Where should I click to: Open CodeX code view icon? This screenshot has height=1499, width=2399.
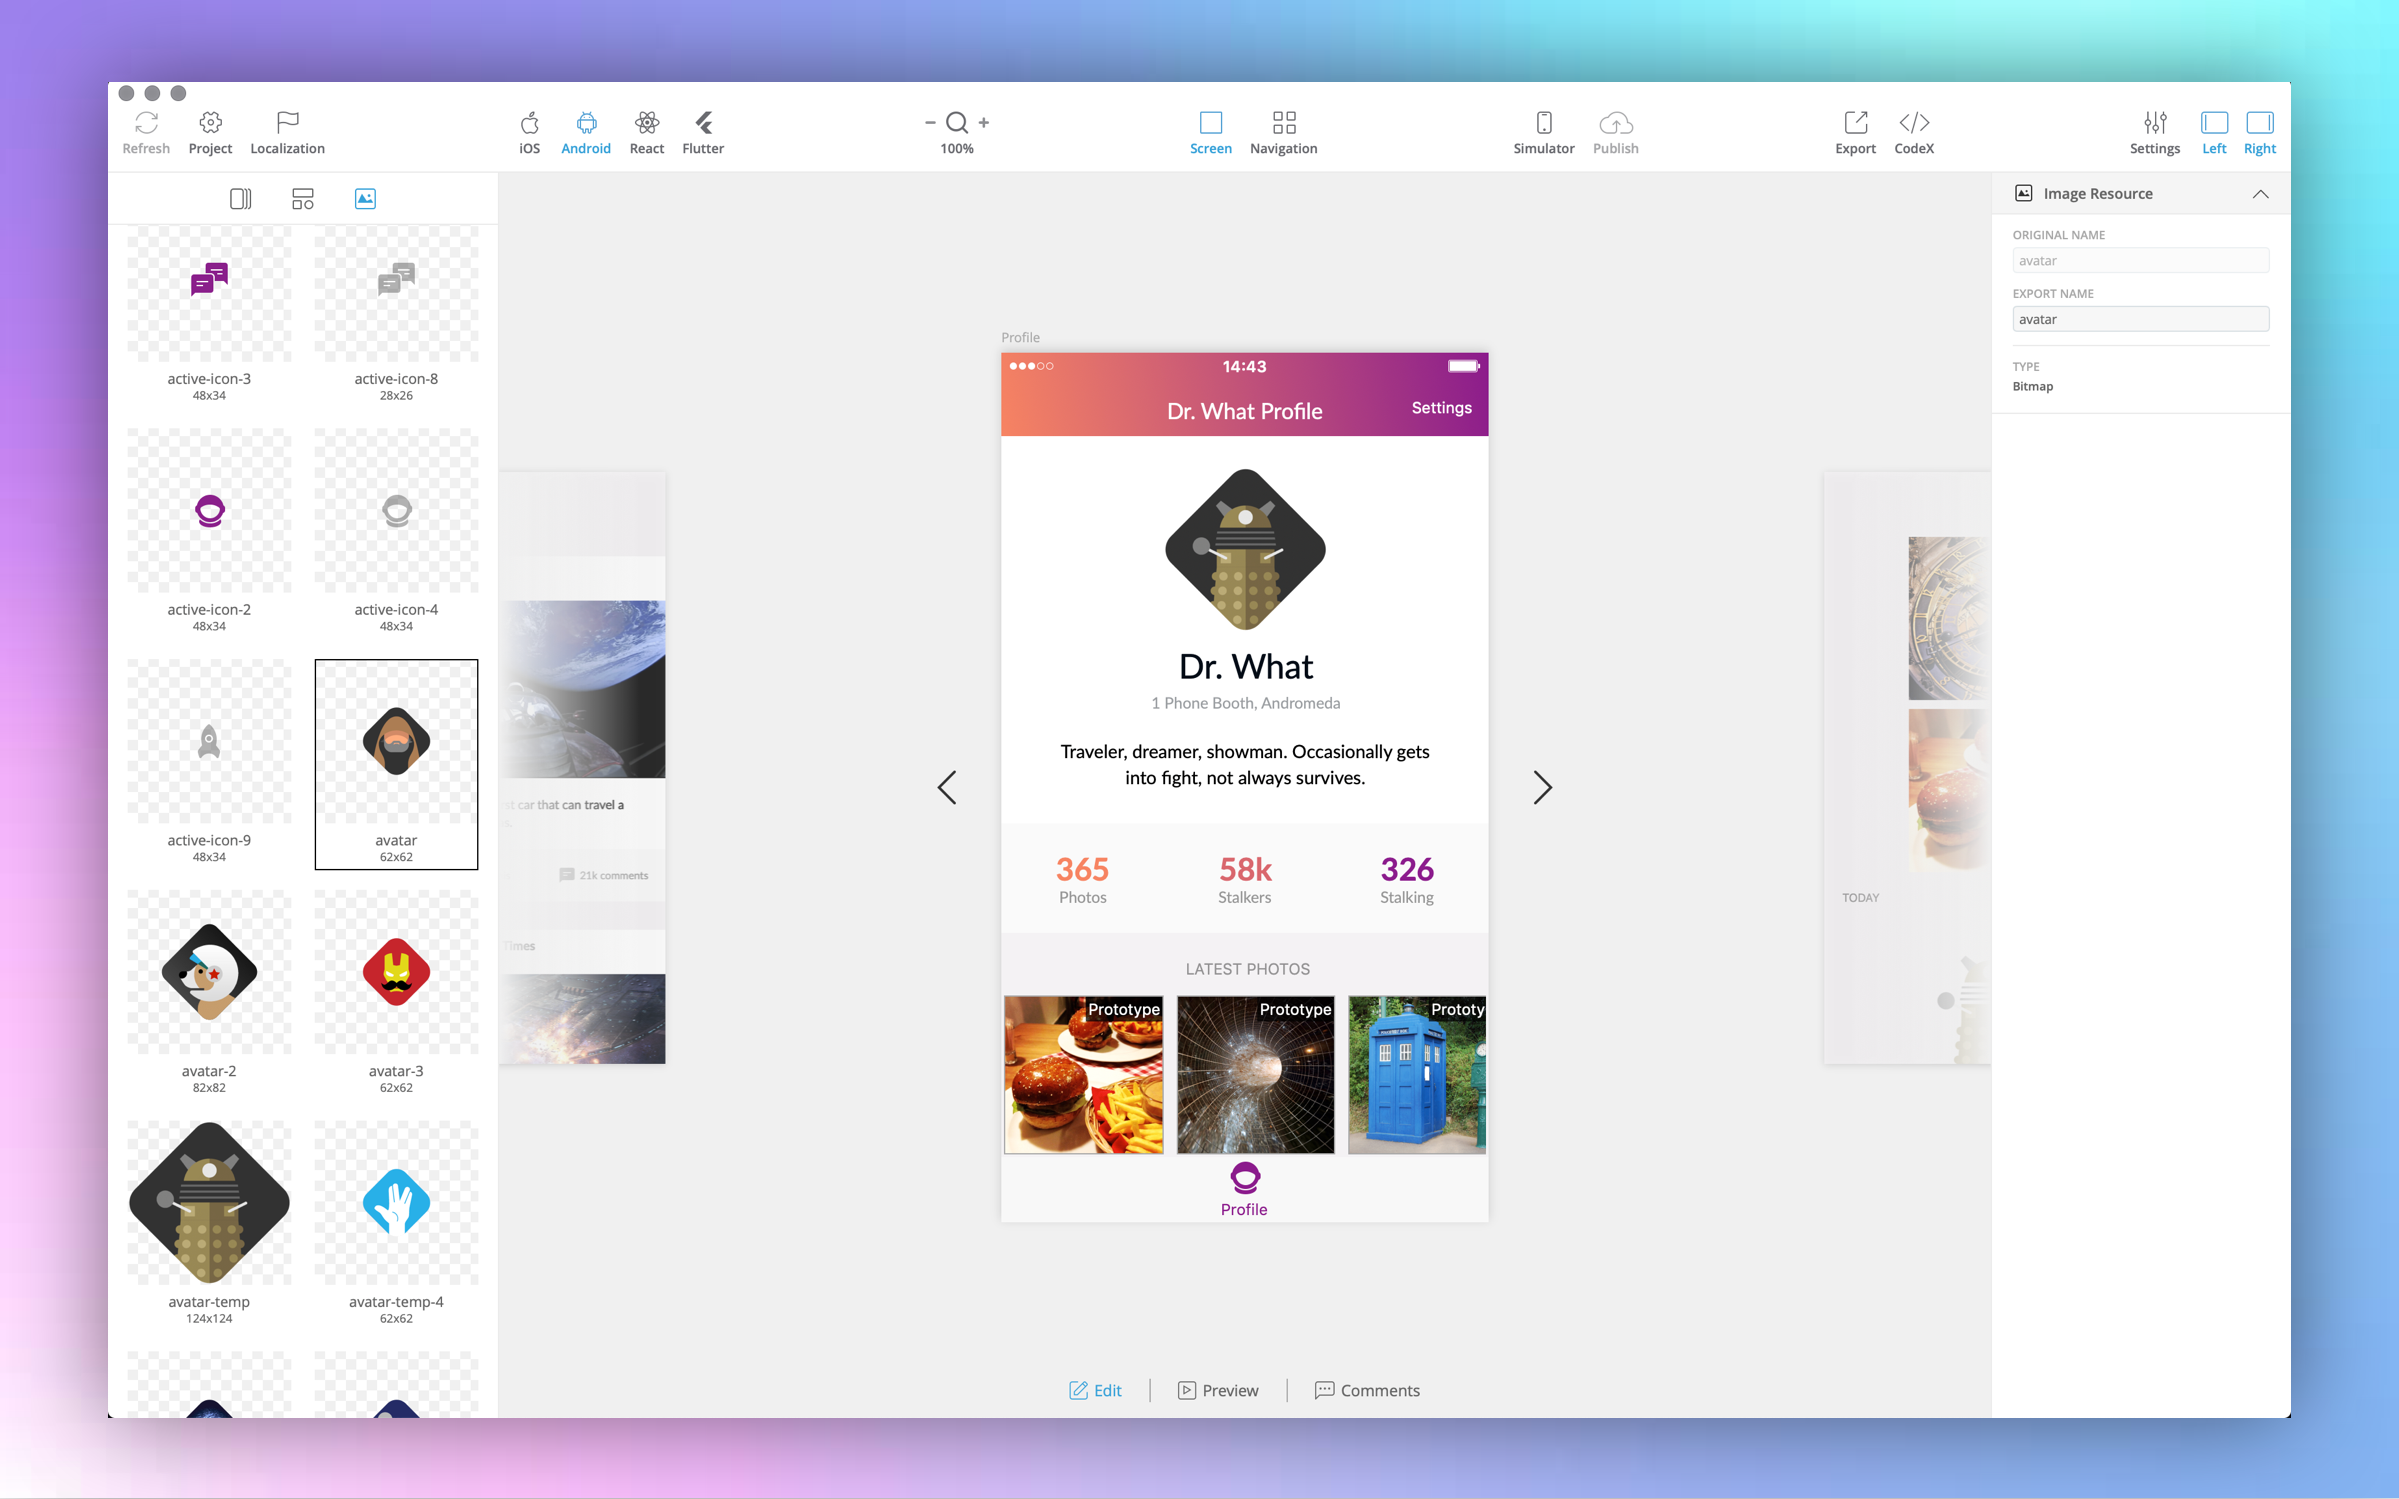[x=1913, y=123]
